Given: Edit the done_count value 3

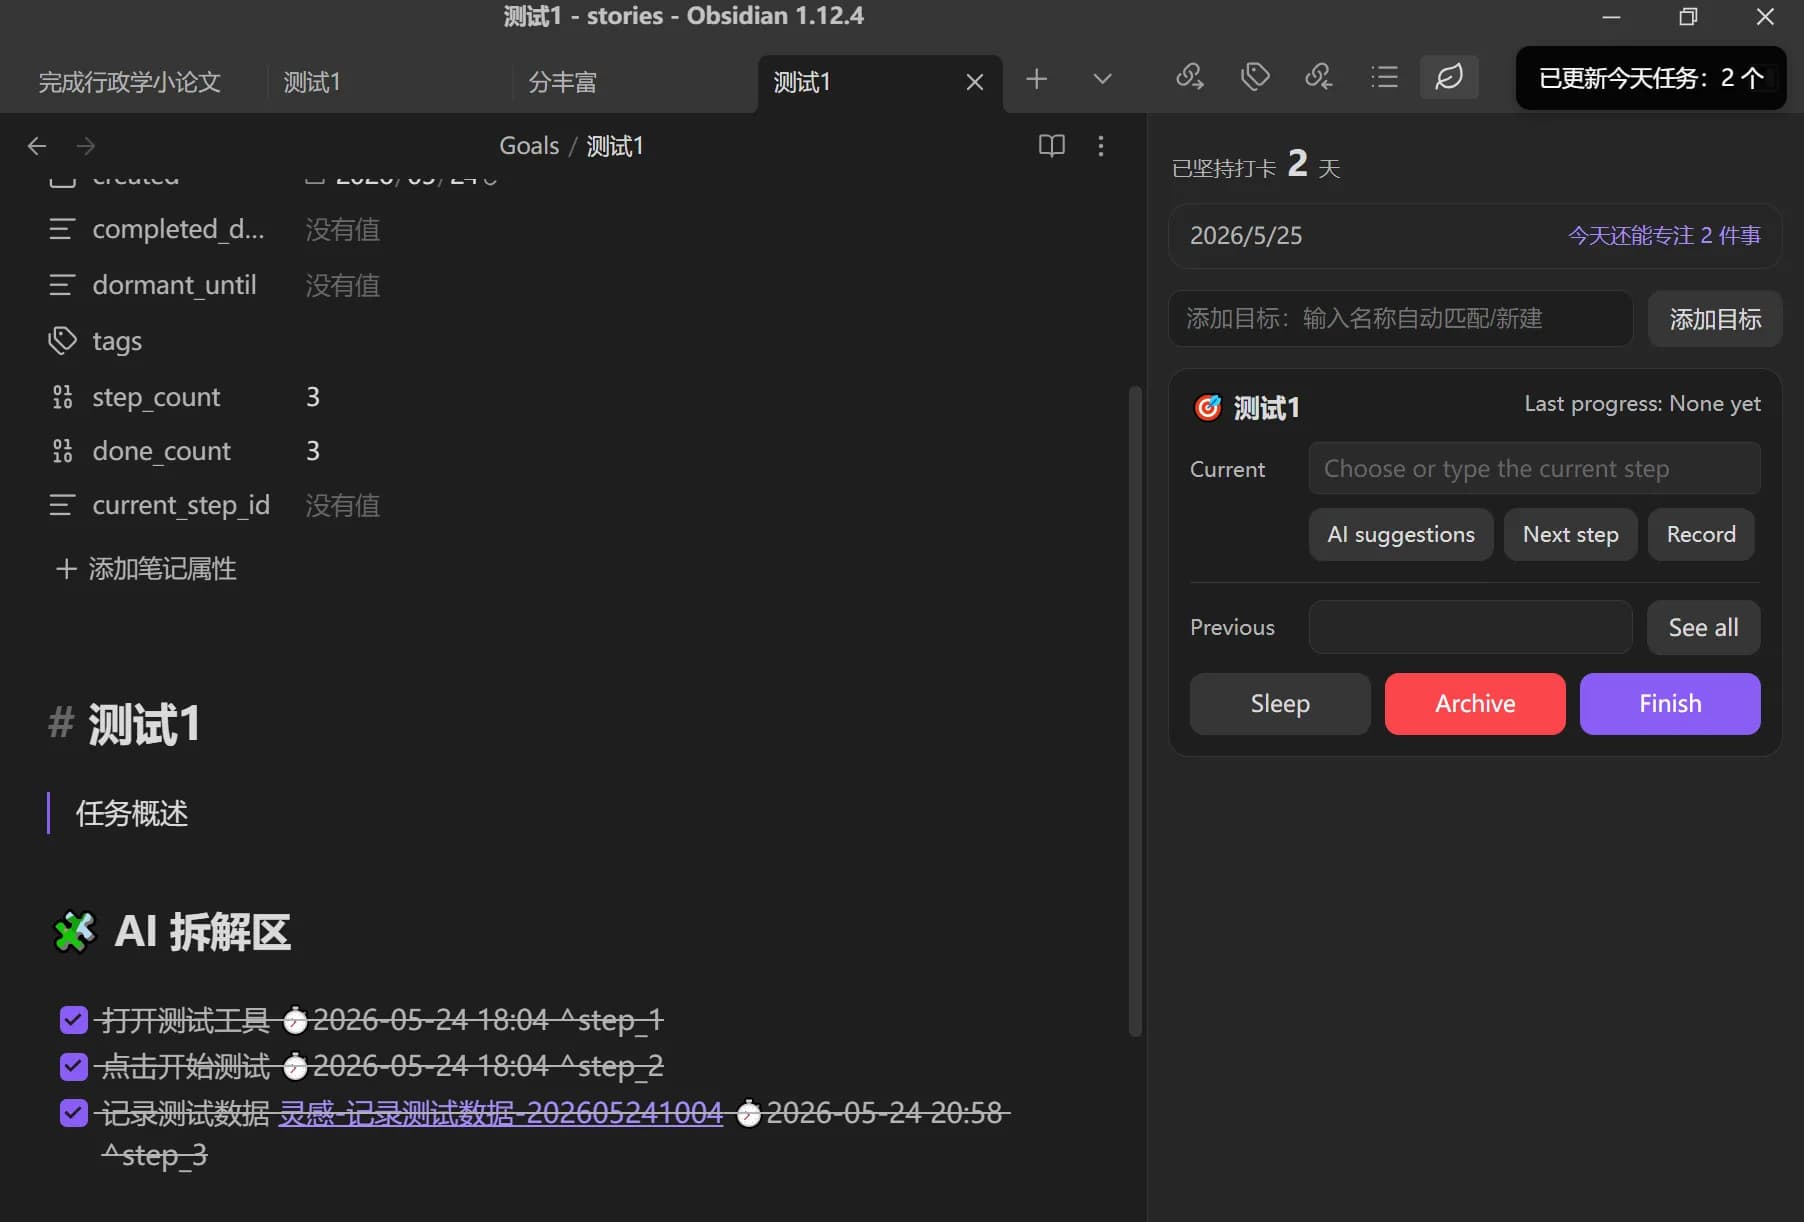Looking at the screenshot, I should 313,451.
